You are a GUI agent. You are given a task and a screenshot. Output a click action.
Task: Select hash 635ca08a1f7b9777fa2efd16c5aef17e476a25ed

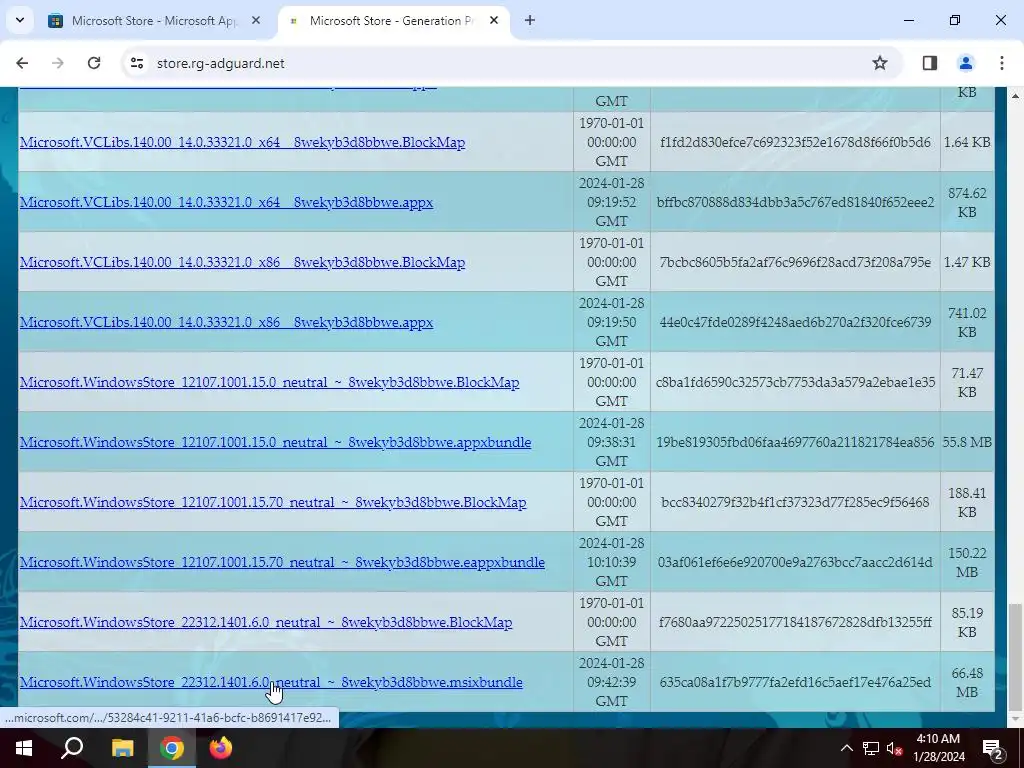795,682
